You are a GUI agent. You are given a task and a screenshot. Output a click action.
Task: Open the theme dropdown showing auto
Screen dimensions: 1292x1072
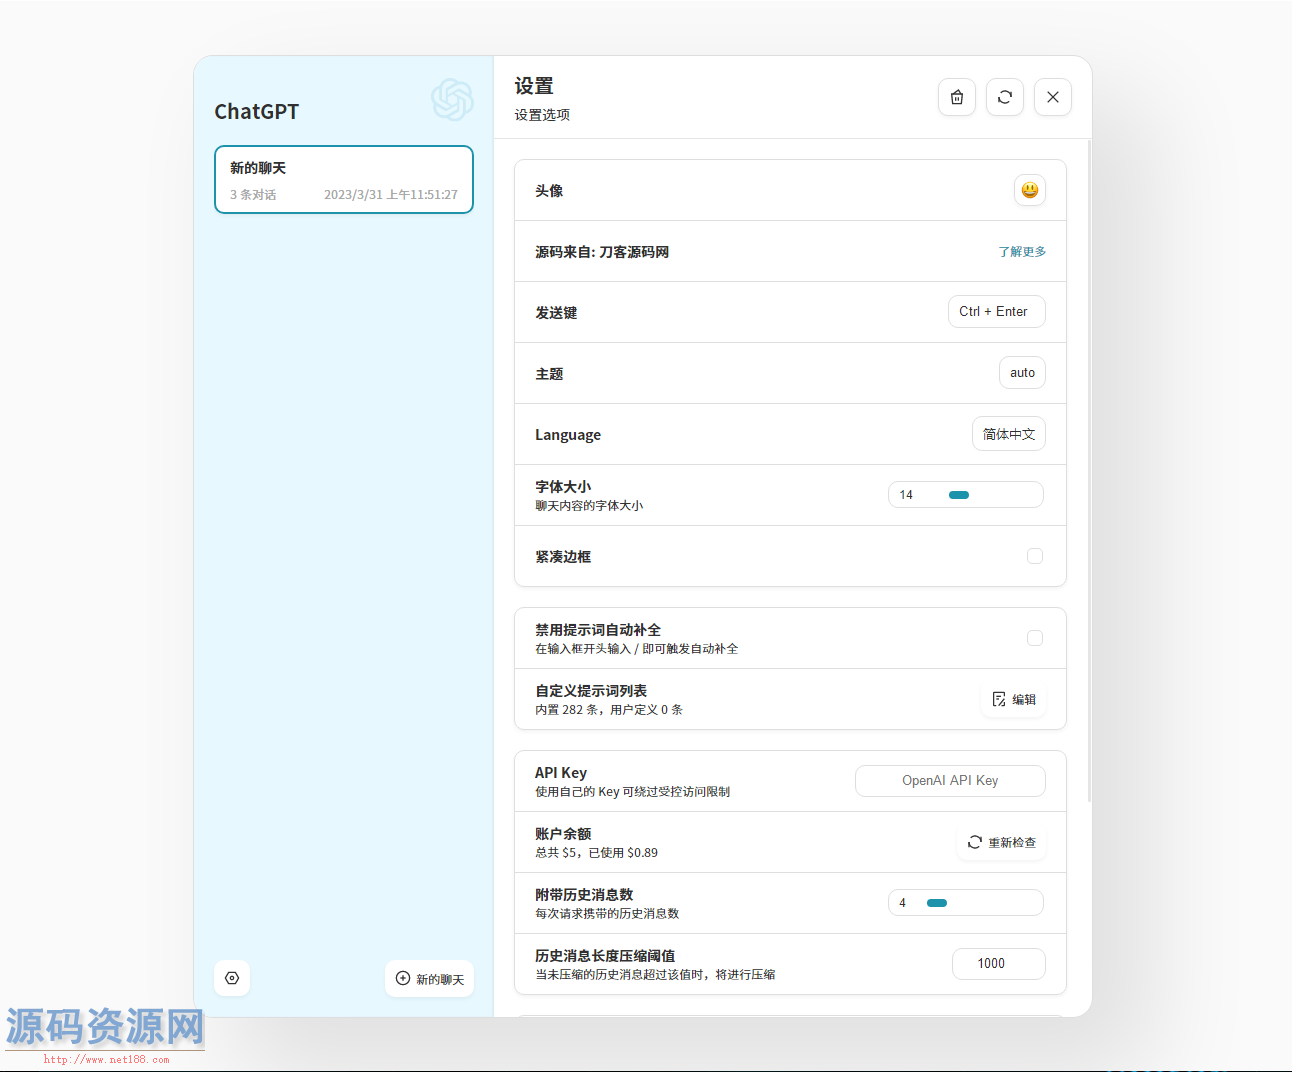pyautogui.click(x=1022, y=373)
